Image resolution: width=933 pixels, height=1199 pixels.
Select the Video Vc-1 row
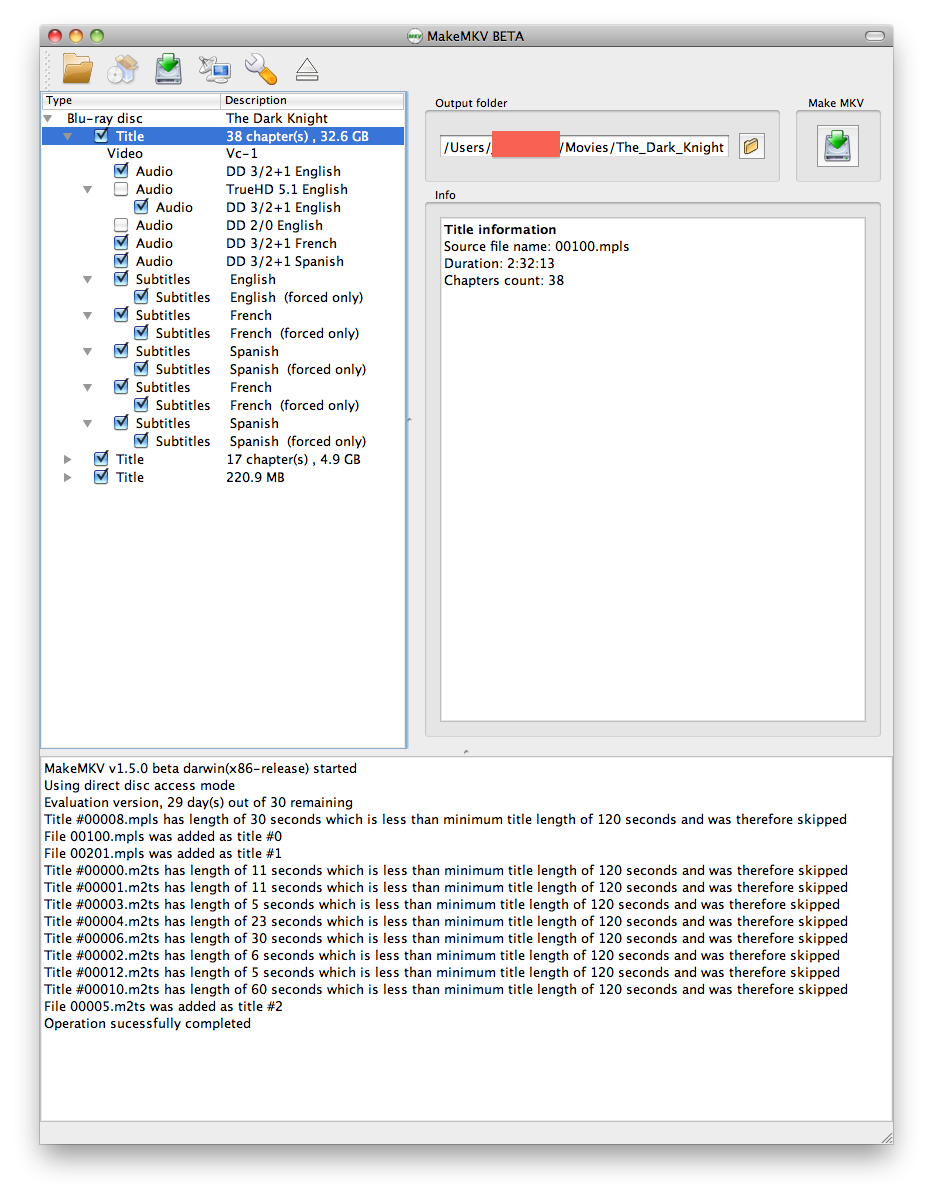[x=223, y=154]
